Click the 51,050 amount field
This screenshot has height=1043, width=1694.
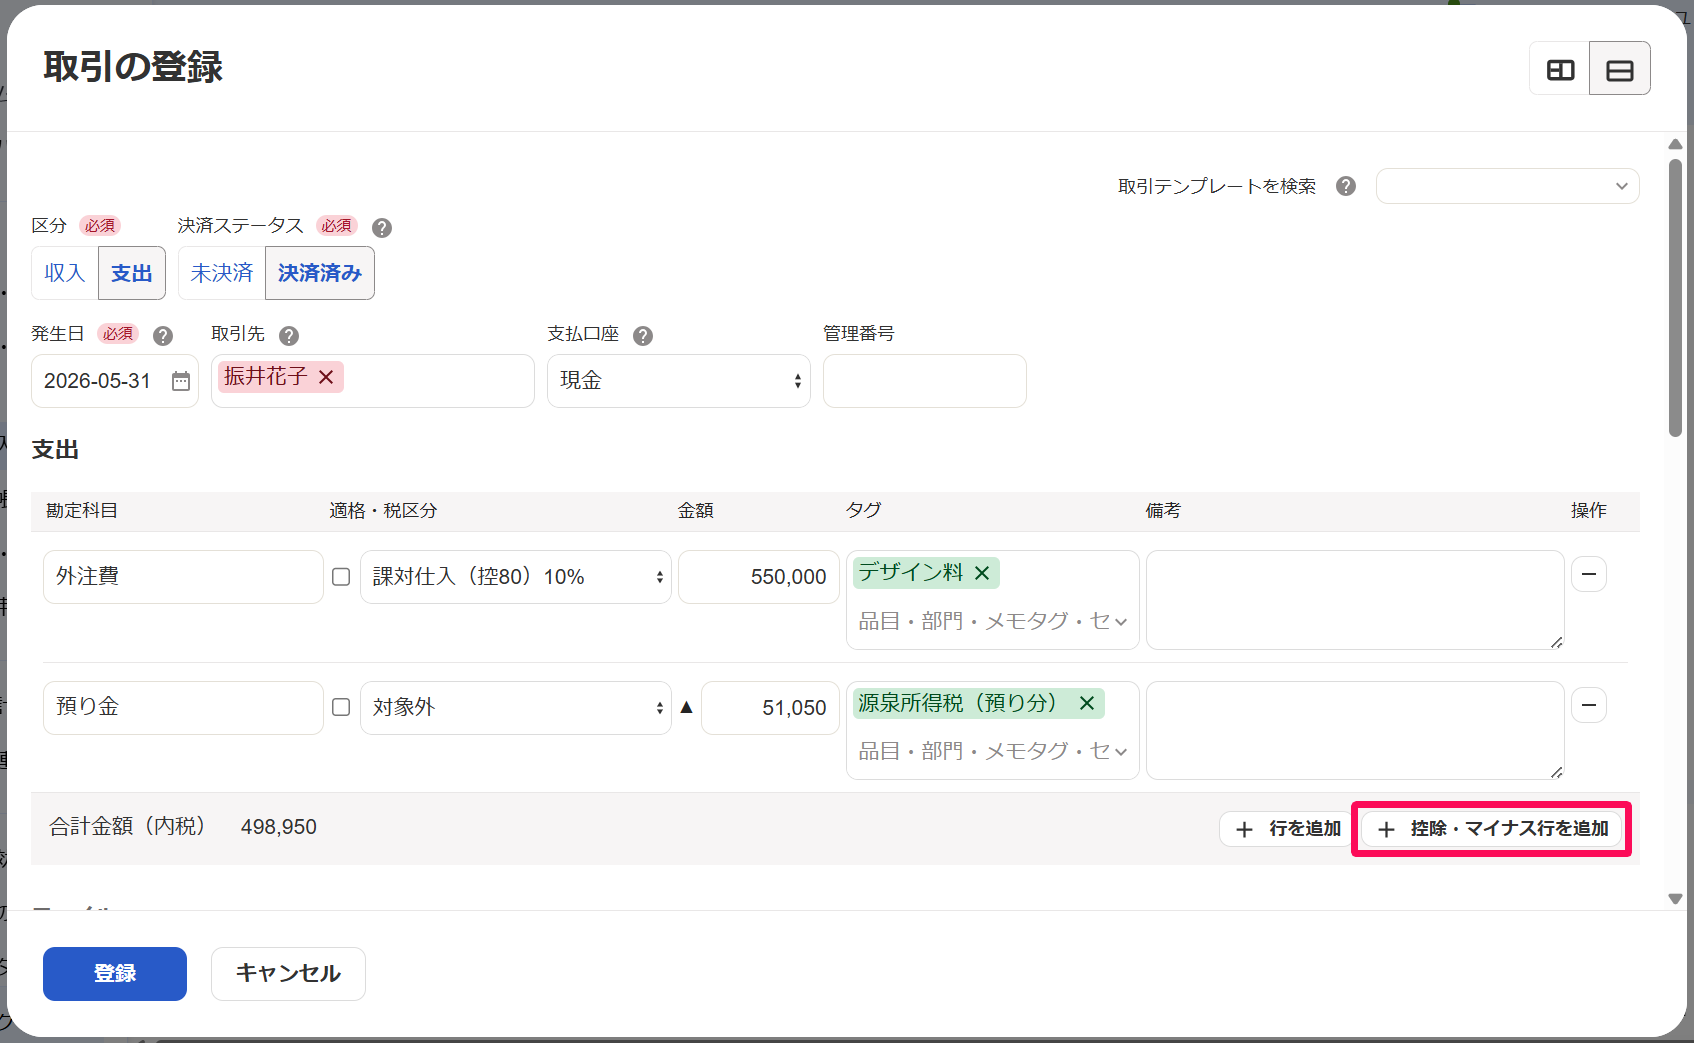(x=770, y=708)
